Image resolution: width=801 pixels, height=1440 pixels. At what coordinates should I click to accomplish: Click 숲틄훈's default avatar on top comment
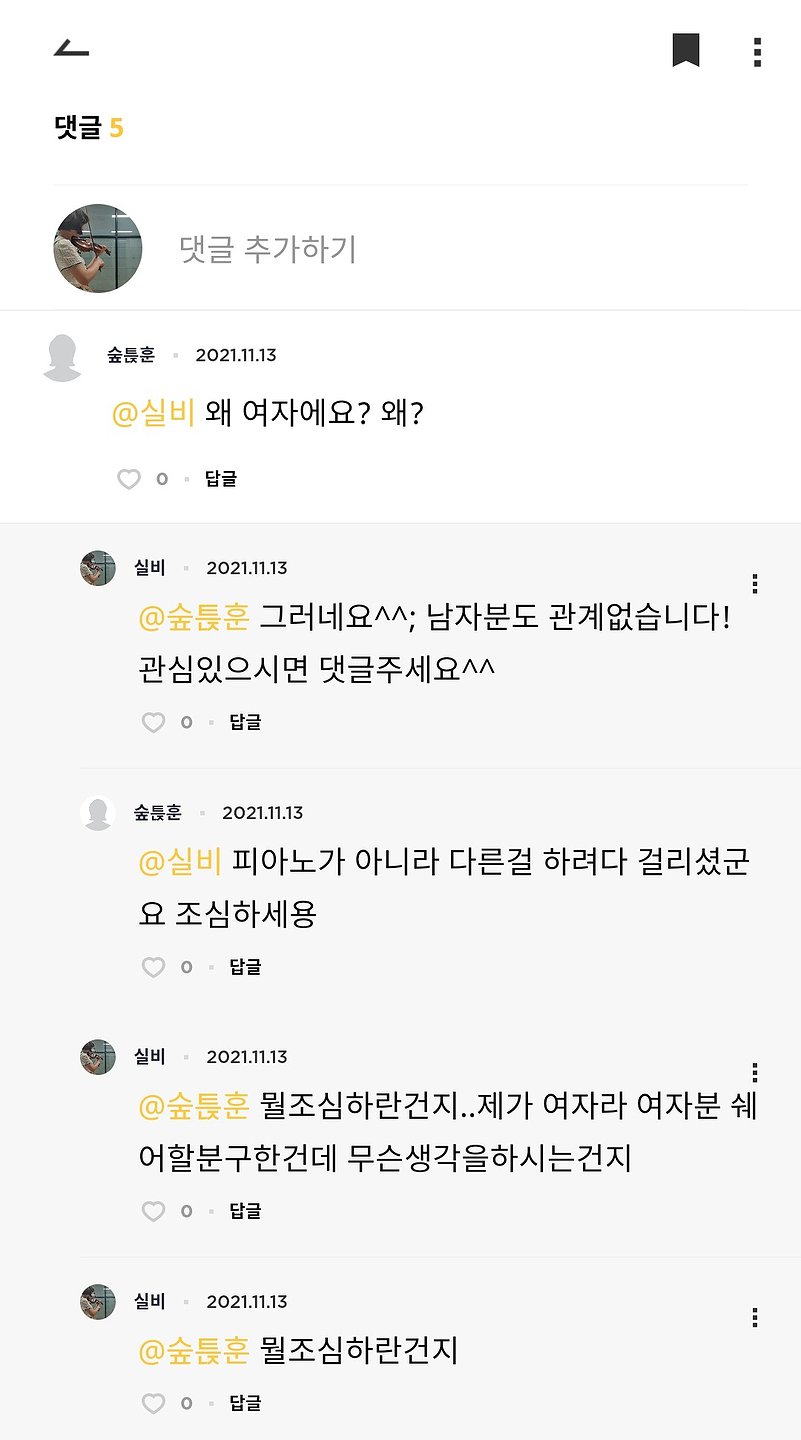tap(62, 358)
